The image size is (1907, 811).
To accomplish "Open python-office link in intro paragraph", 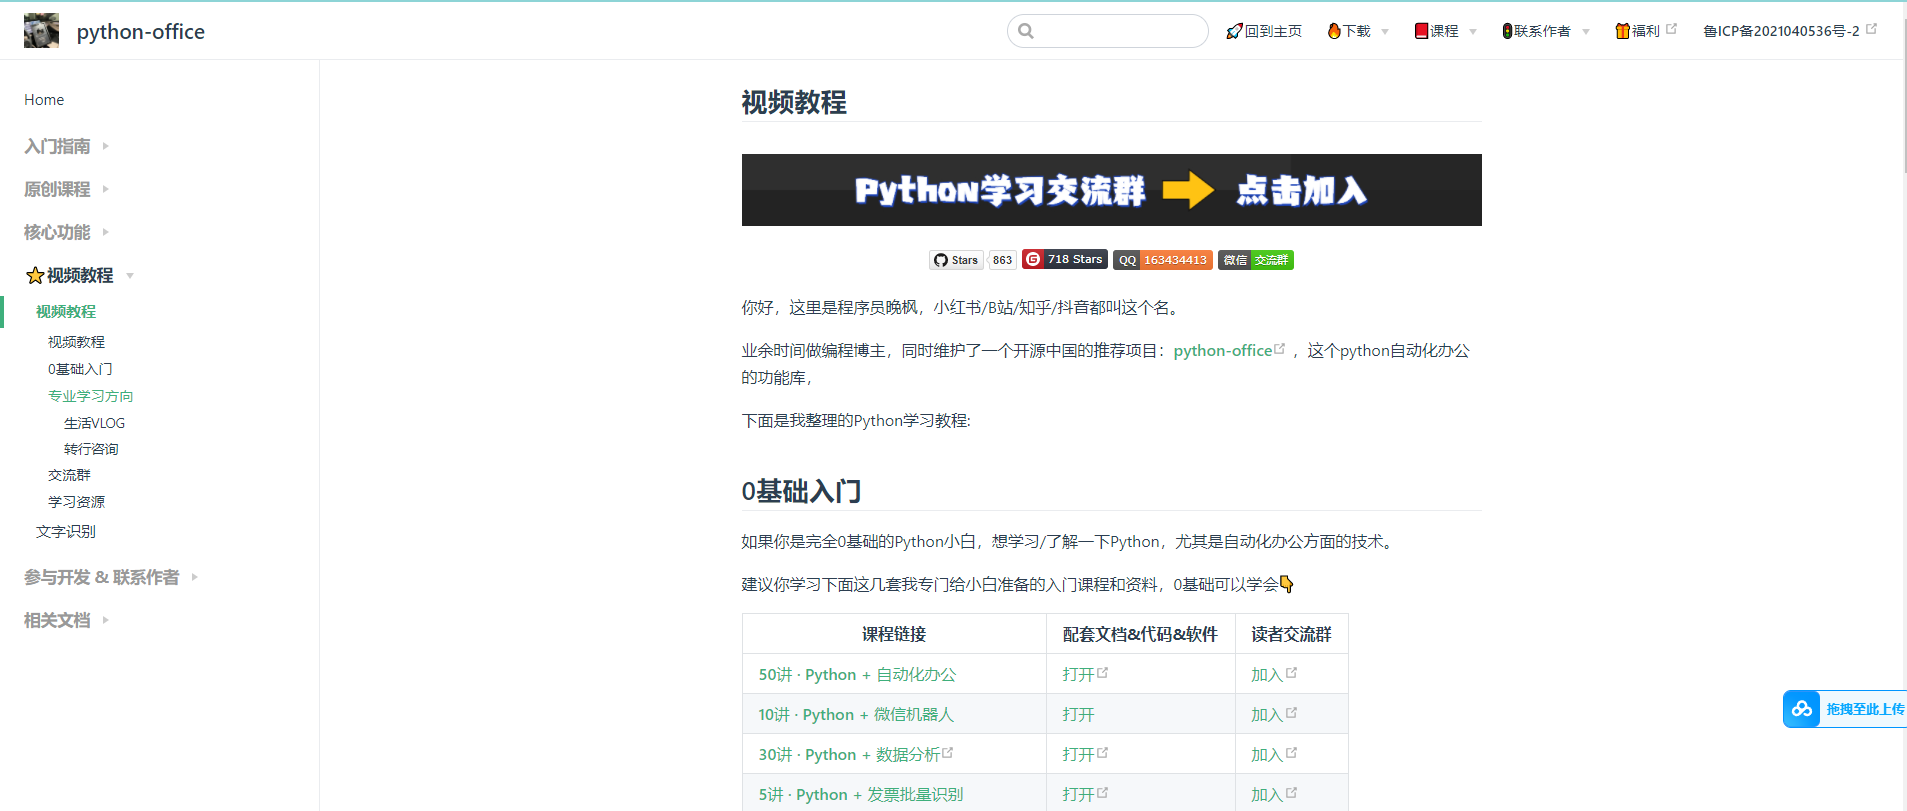I will click(1222, 350).
